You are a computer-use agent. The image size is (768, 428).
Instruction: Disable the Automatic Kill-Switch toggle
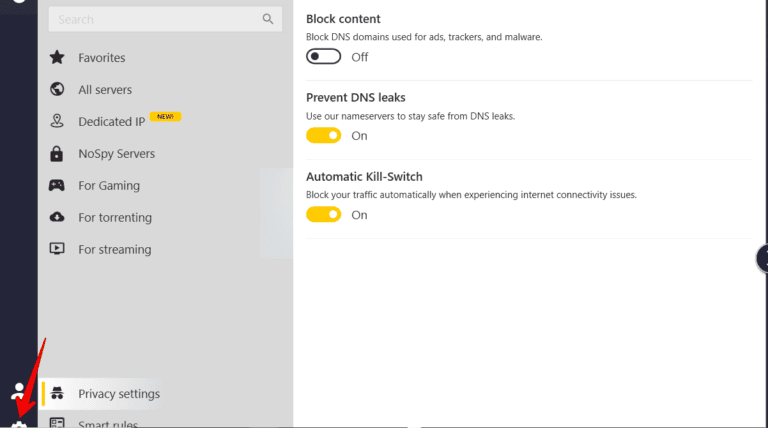323,215
